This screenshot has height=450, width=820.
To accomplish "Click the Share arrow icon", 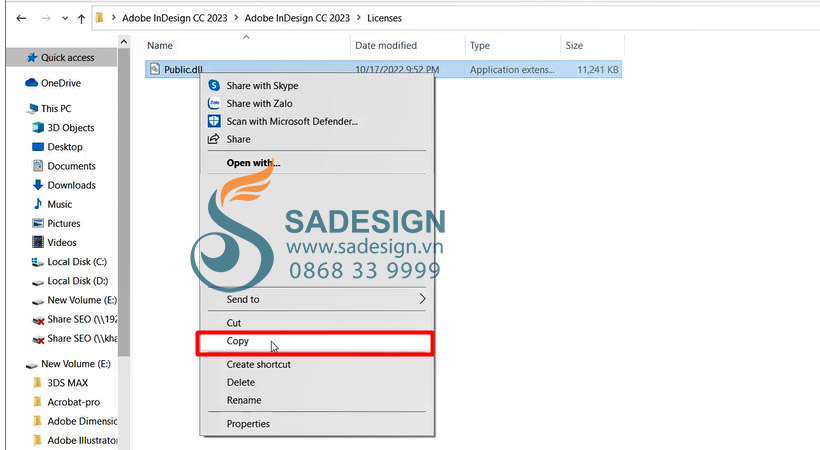I will pos(213,139).
